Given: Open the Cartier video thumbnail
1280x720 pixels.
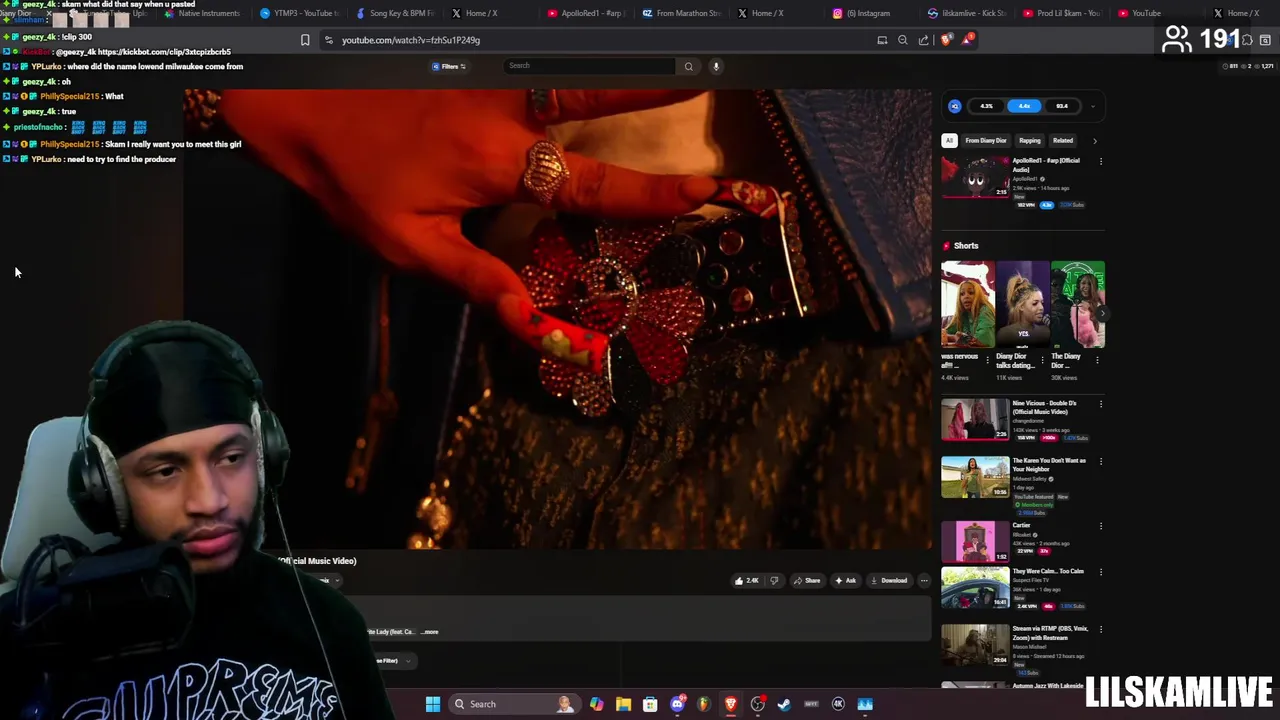Looking at the screenshot, I should [x=975, y=541].
